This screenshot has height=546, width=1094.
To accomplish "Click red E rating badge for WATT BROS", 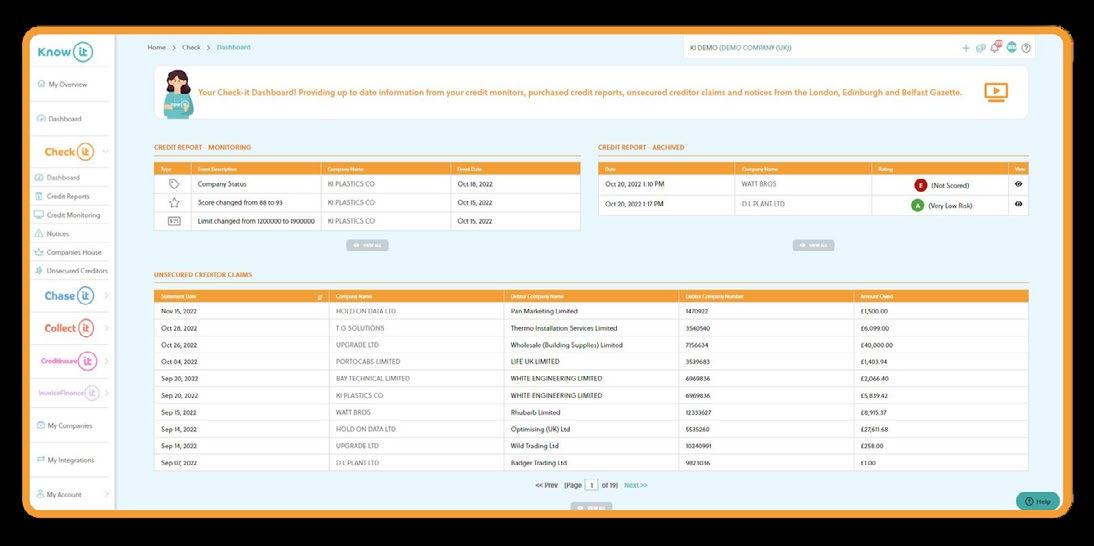I will [x=920, y=185].
